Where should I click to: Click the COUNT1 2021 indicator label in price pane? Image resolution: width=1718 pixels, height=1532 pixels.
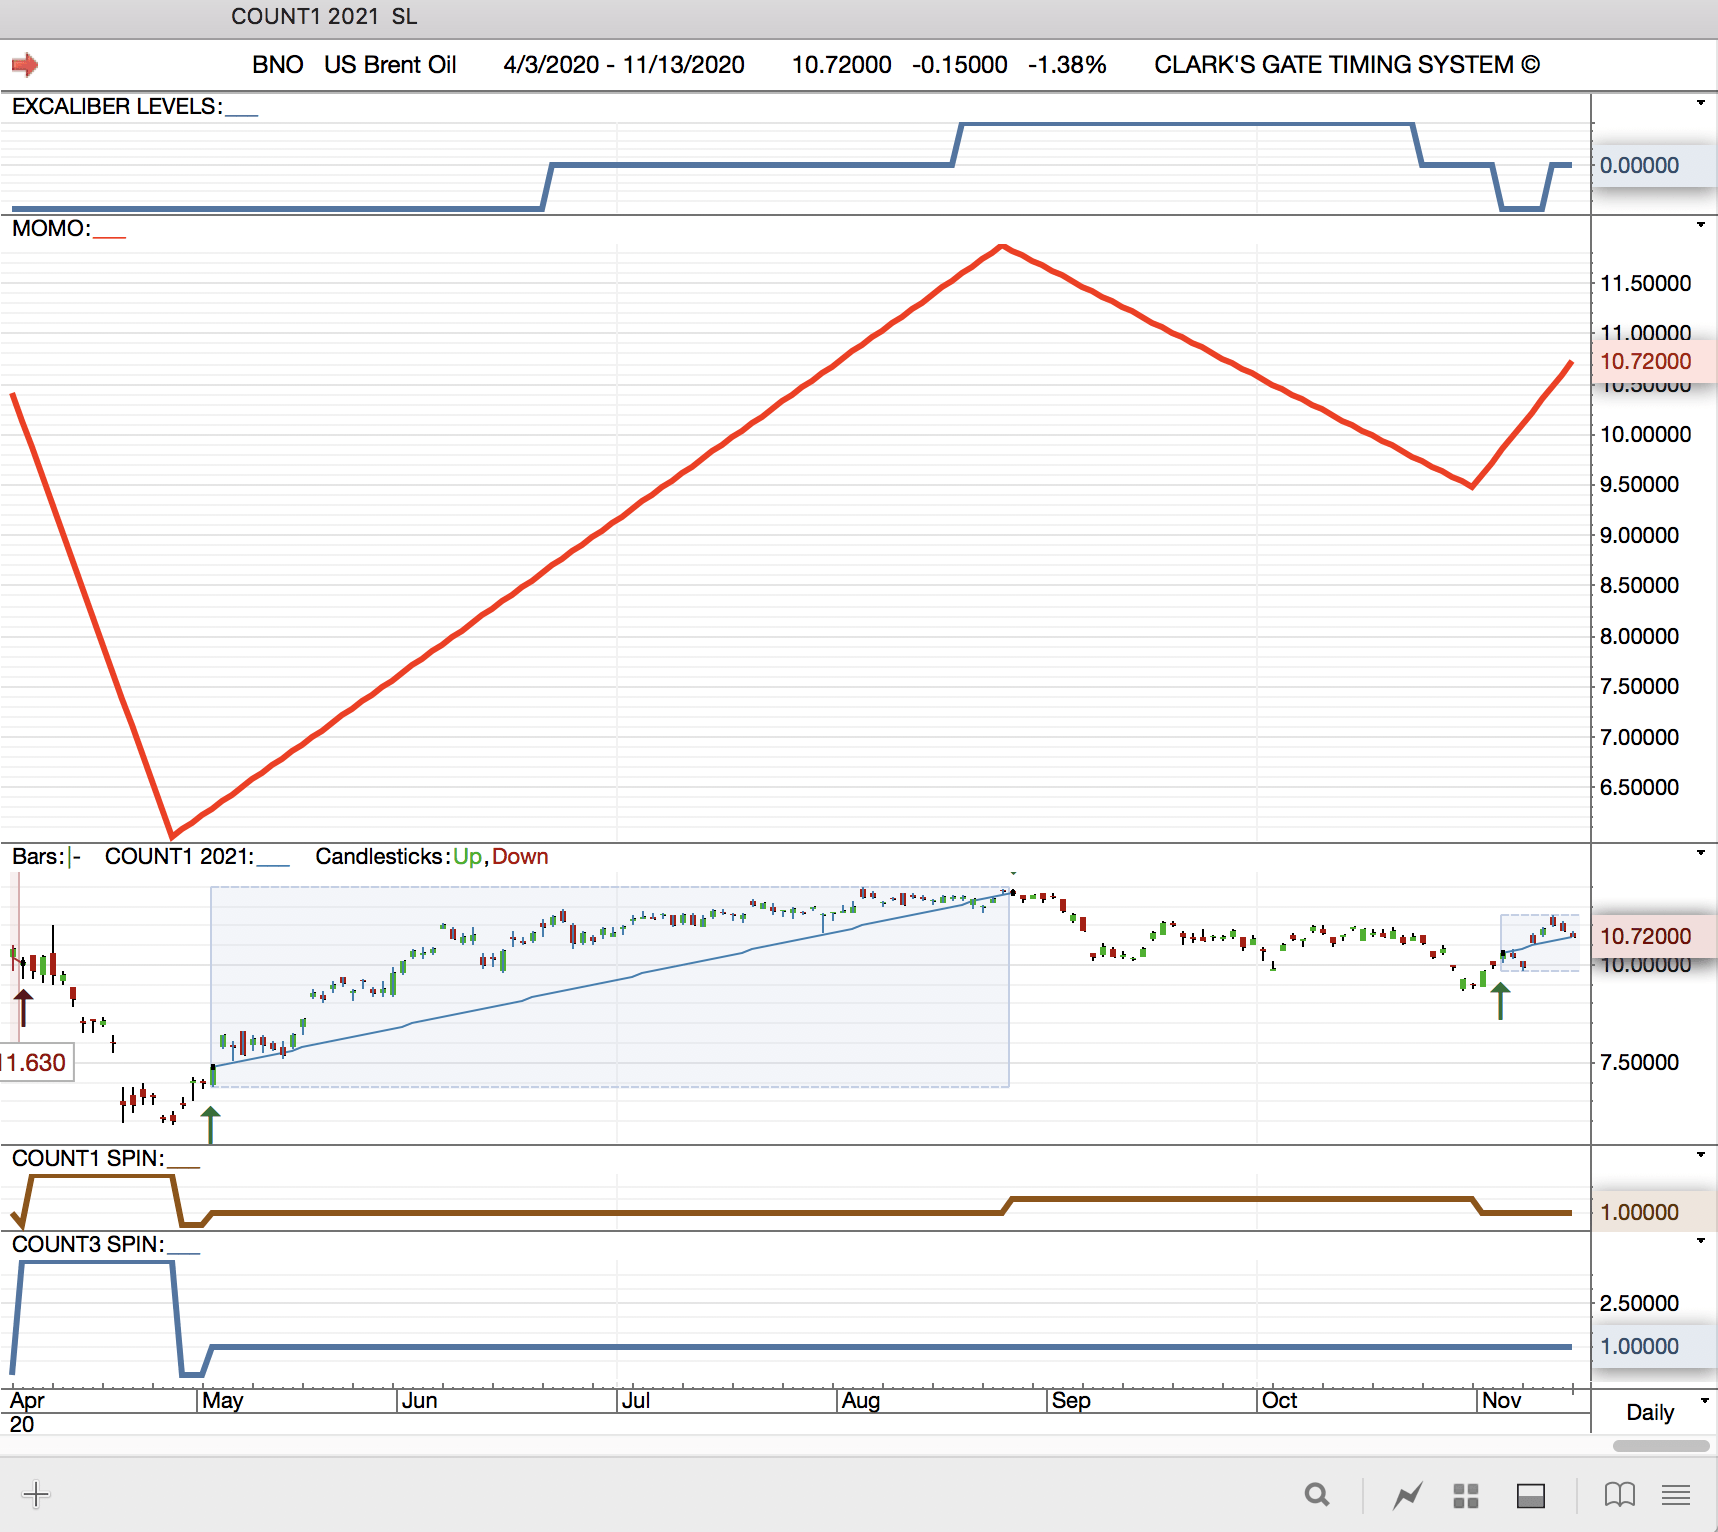coord(179,856)
